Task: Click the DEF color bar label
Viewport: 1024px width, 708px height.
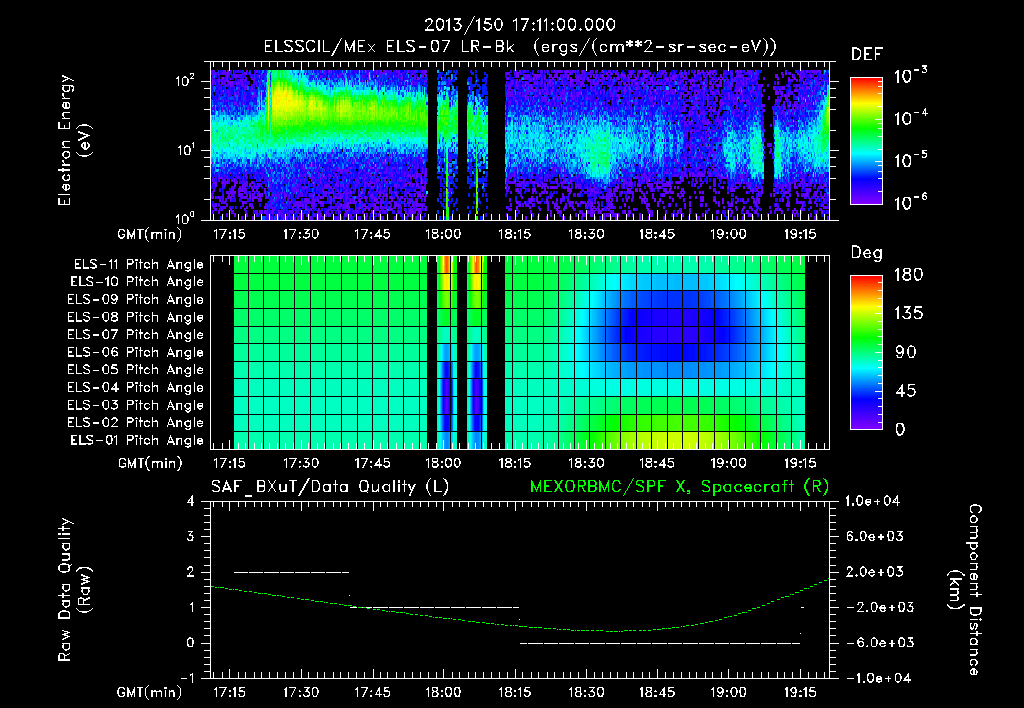Action: point(866,55)
